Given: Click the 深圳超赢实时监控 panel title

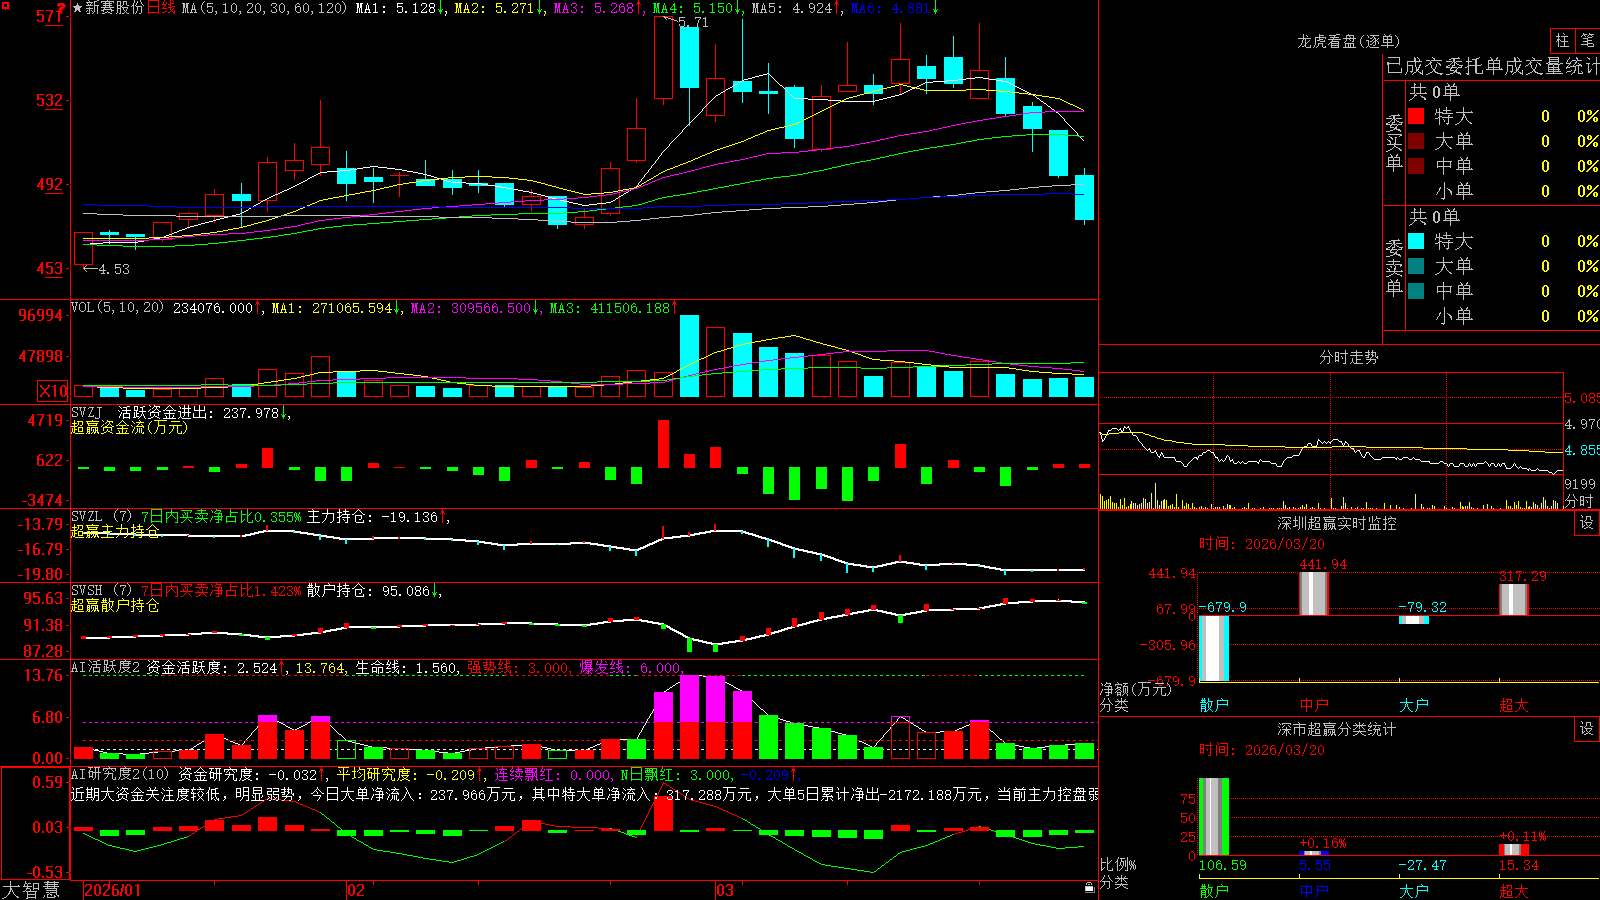Looking at the screenshot, I should [1336, 523].
